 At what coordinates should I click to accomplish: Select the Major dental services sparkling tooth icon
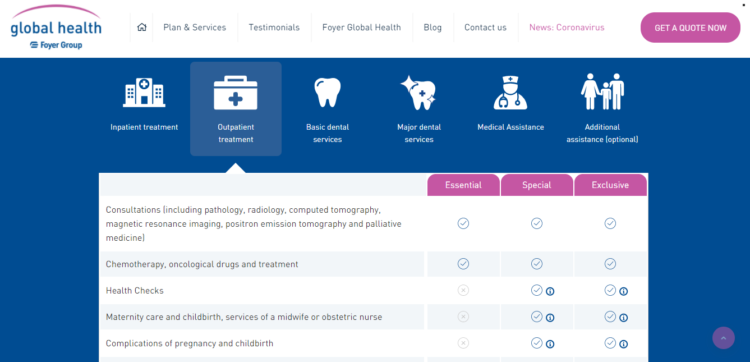tap(419, 93)
